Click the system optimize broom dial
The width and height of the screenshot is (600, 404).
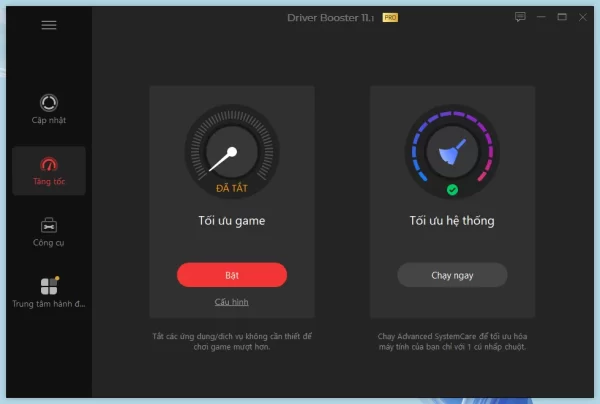pyautogui.click(x=452, y=151)
